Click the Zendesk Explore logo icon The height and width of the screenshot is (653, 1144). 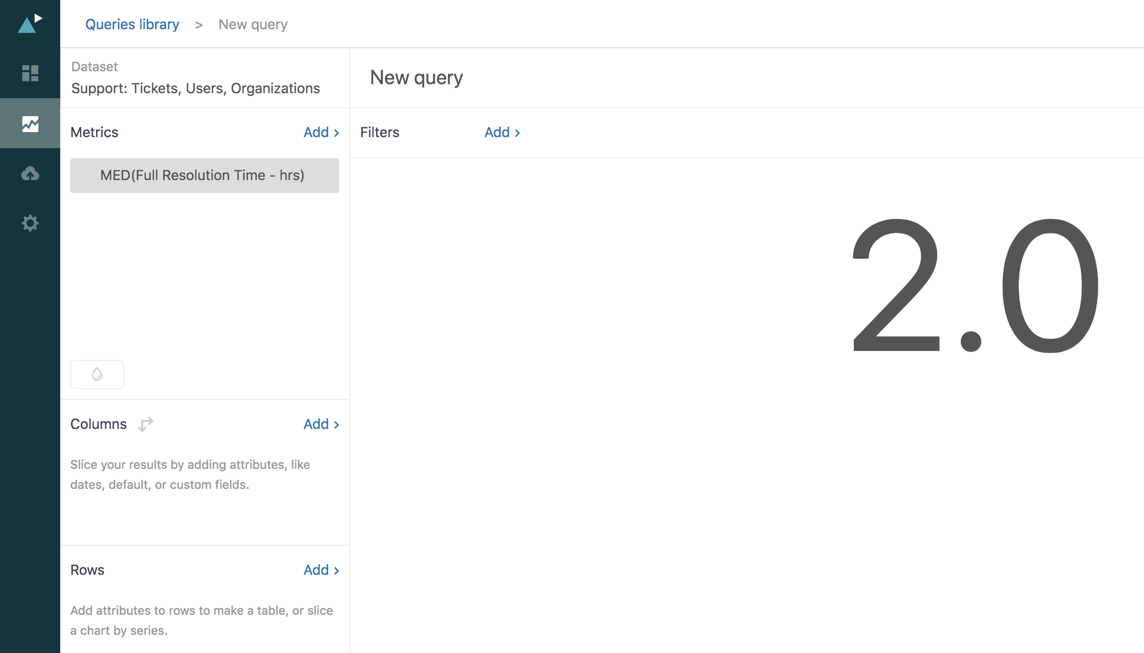(x=30, y=23)
